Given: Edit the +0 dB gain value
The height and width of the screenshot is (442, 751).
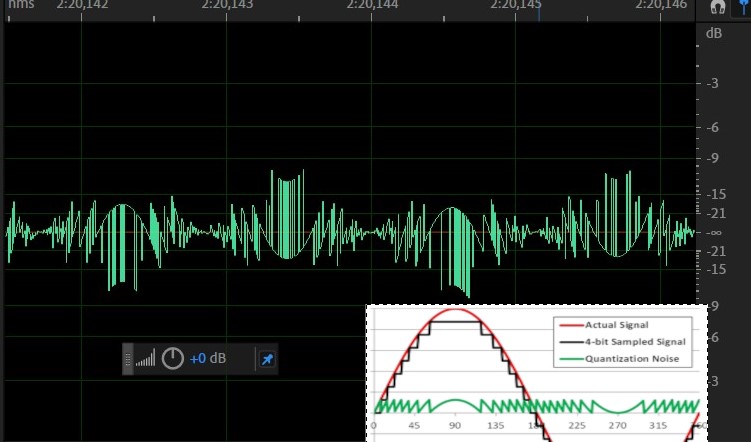Looking at the screenshot, I should click(x=207, y=358).
